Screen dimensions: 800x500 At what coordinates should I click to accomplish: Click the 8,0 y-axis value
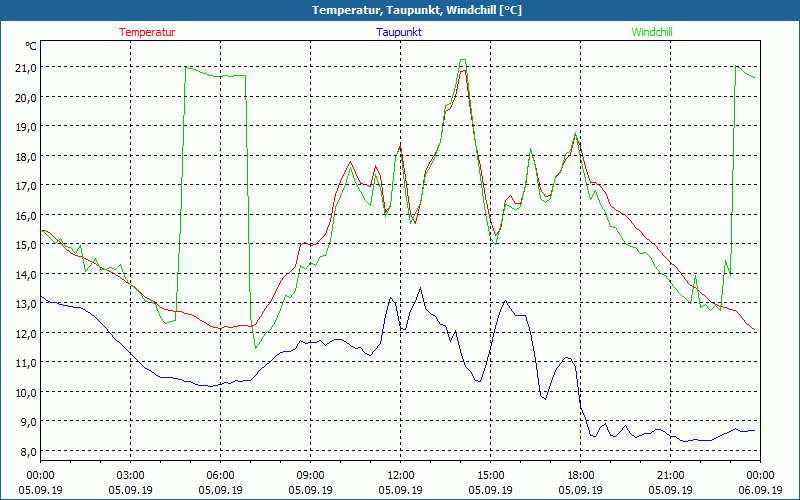(29, 451)
